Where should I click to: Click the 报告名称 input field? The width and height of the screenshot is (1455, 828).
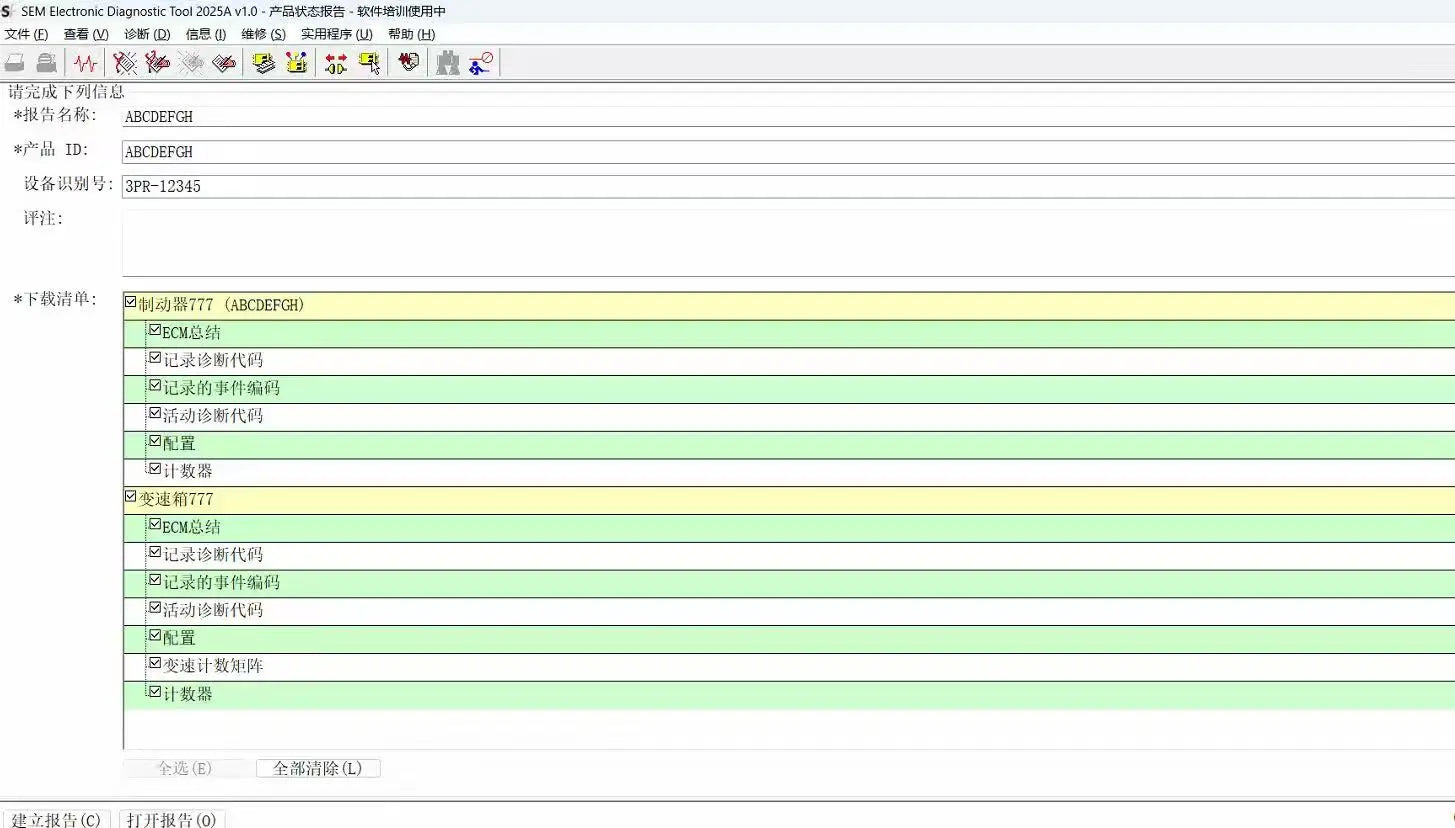788,116
